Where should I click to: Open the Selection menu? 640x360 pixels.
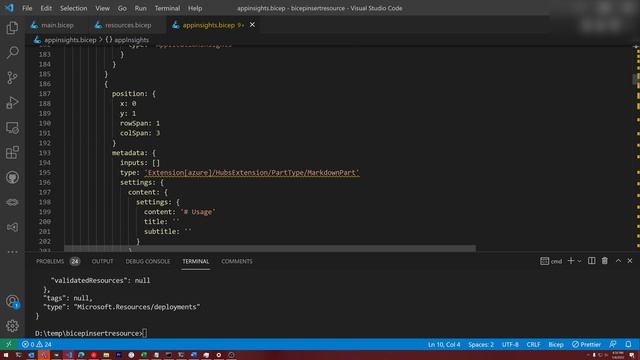pos(73,8)
